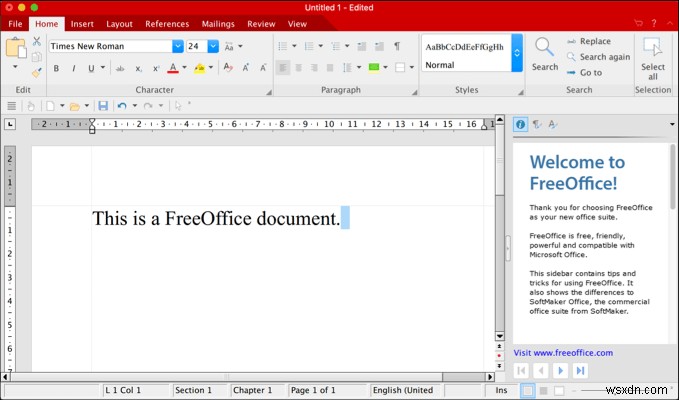Viewport: 679px width, 400px height.
Task: Click the Decrease indent icon
Action: pyautogui.click(x=362, y=46)
